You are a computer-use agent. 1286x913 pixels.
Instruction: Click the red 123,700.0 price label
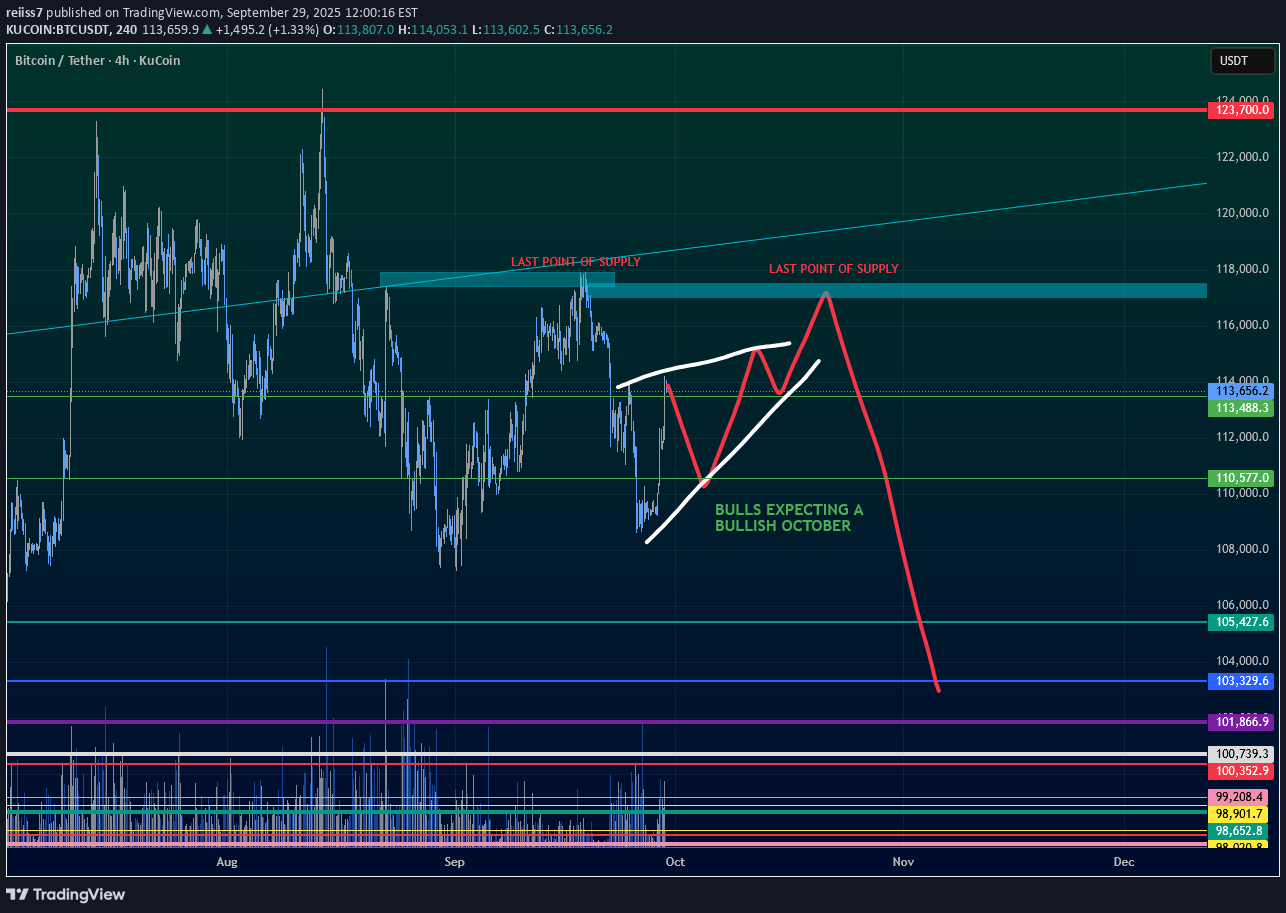click(1241, 109)
